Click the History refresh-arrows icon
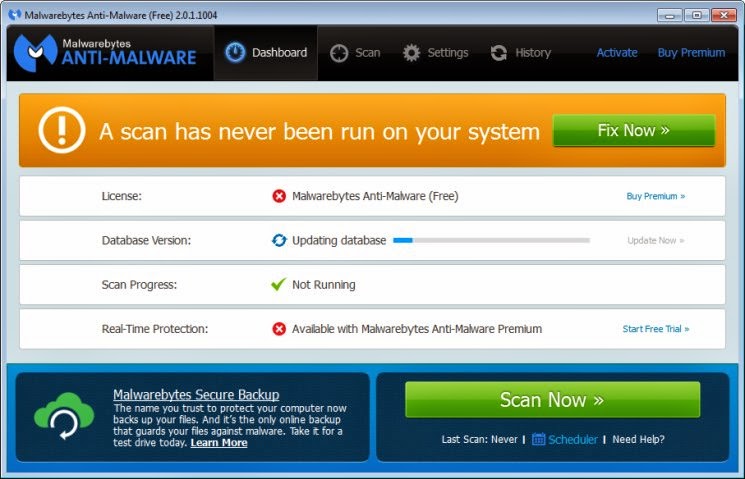This screenshot has width=745, height=479. (x=499, y=53)
